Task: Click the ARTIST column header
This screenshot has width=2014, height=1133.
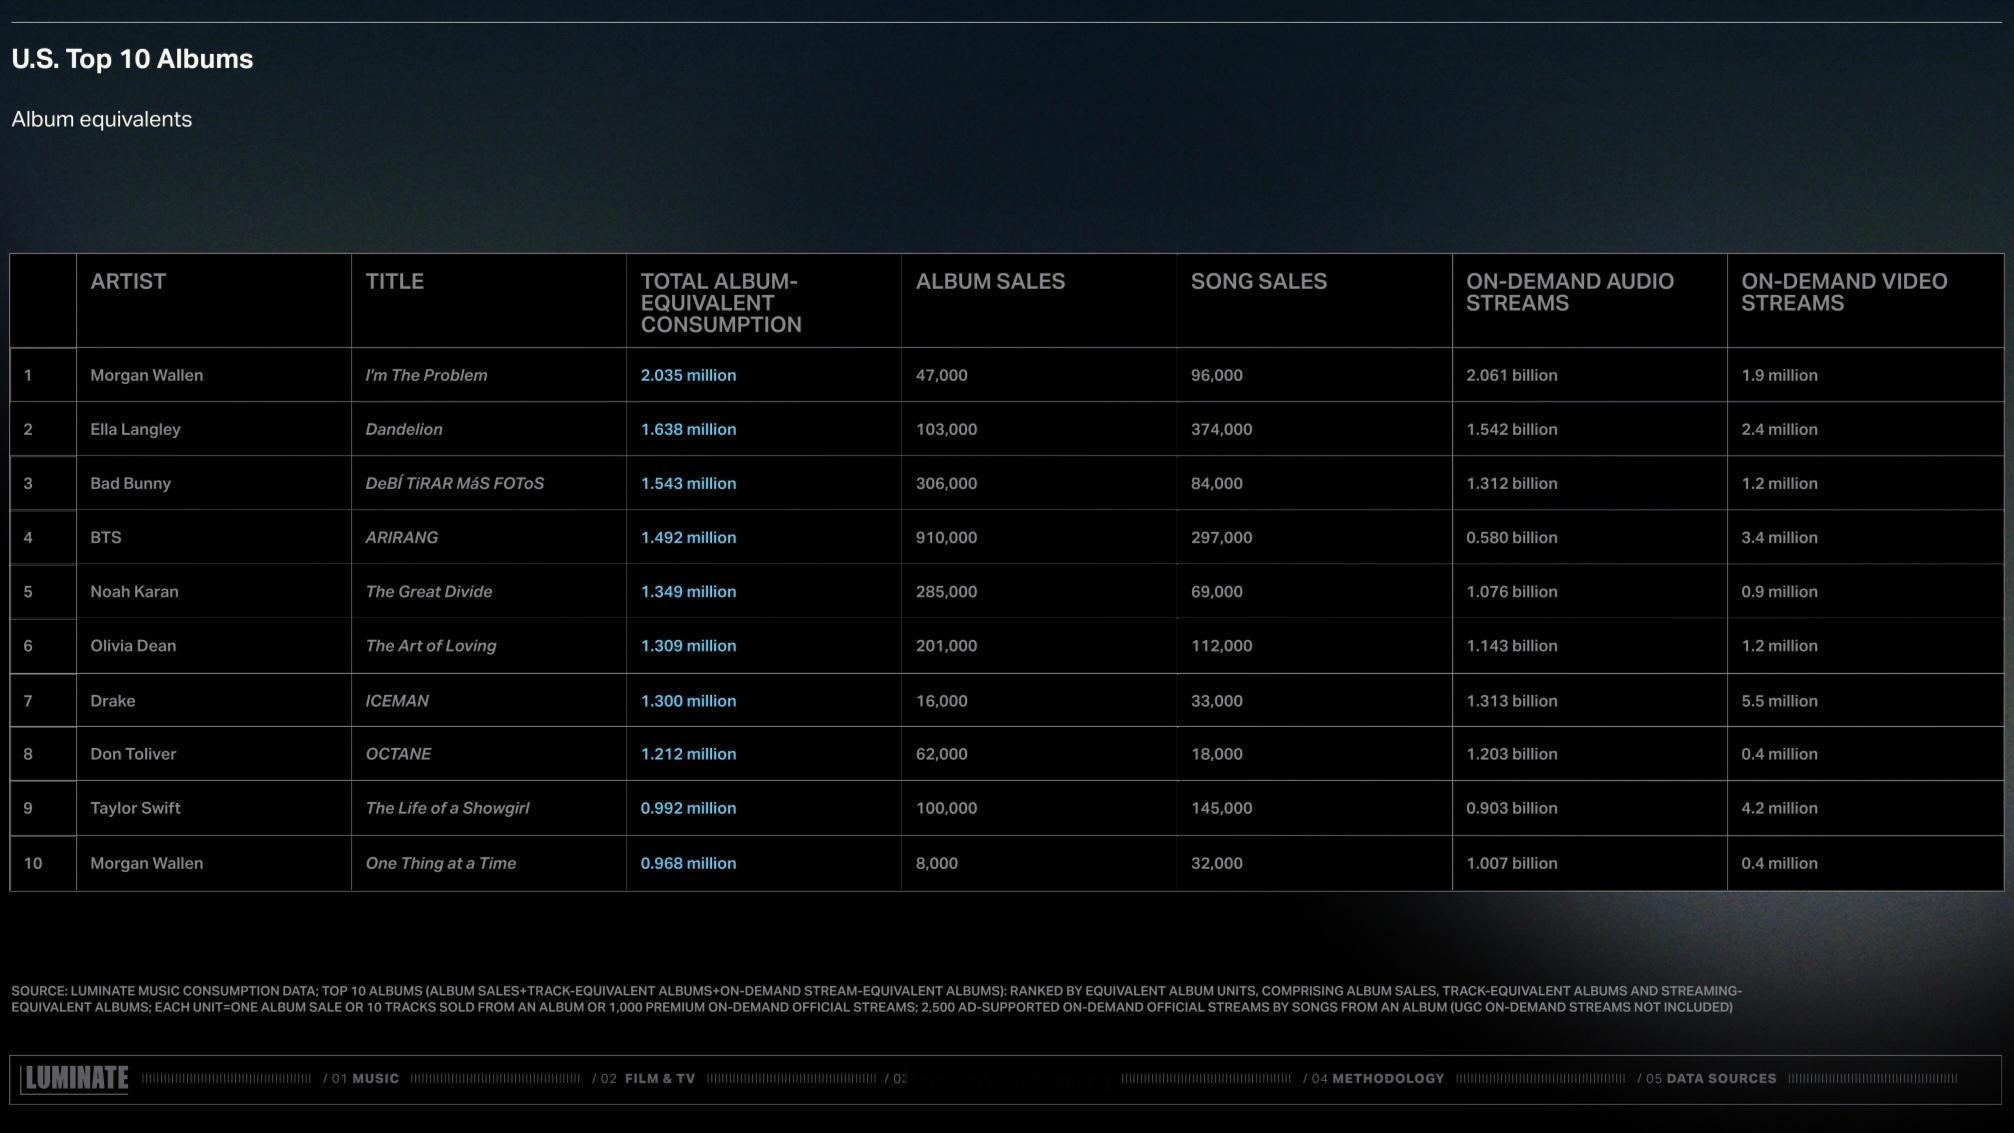Action: tap(128, 282)
